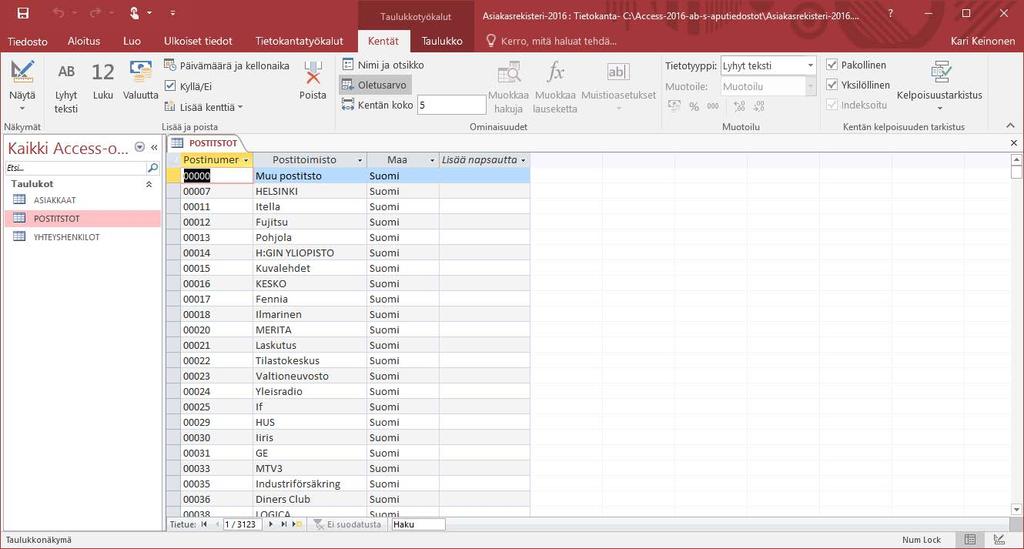Image resolution: width=1024 pixels, height=549 pixels.
Task: Toggle the Yksilöllinen checkbox
Action: [832, 85]
